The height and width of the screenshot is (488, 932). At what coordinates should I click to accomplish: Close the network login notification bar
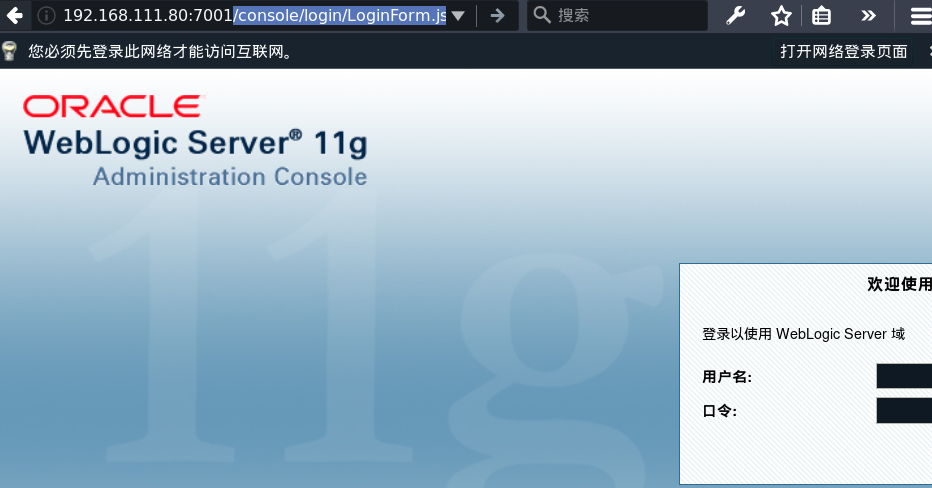(x=925, y=51)
